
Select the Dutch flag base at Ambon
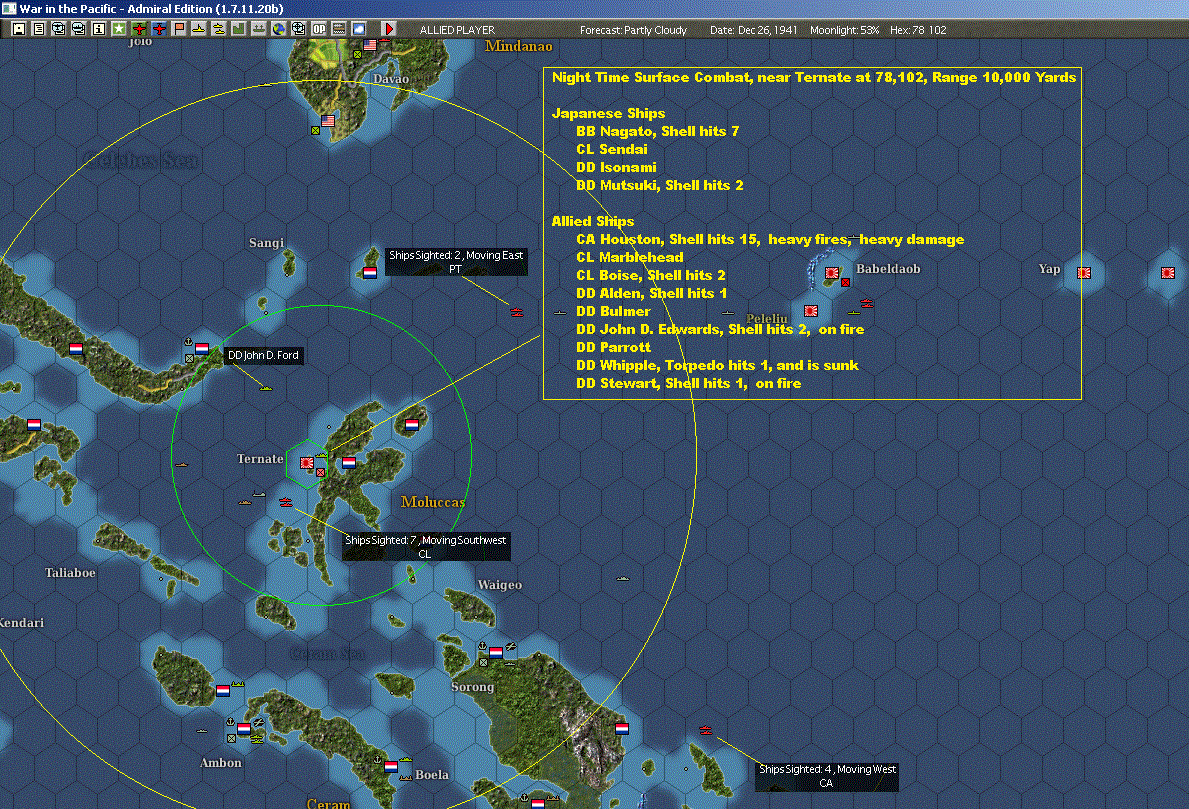(243, 729)
